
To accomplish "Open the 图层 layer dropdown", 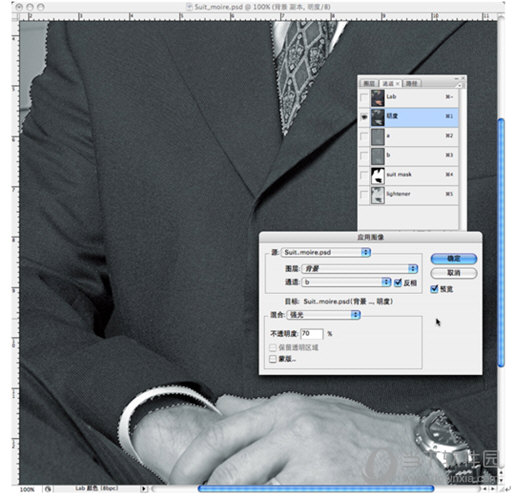I will (x=359, y=268).
